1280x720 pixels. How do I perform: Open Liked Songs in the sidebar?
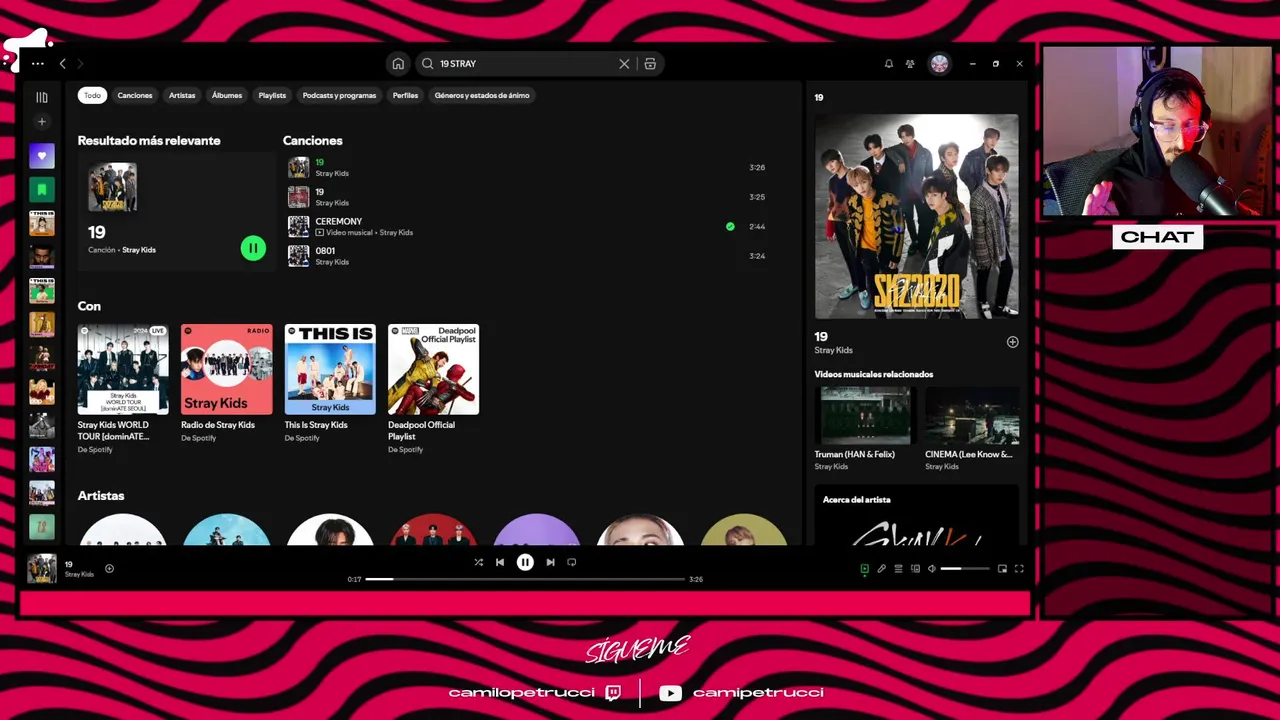click(41, 156)
